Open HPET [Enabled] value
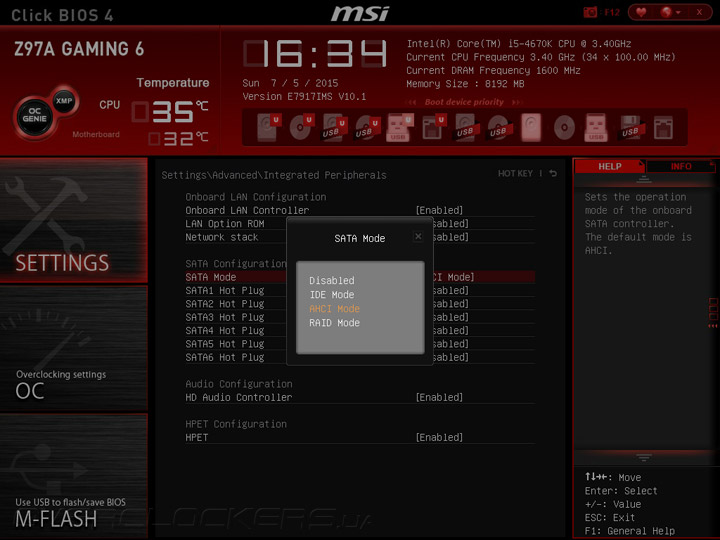 pyautogui.click(x=439, y=437)
